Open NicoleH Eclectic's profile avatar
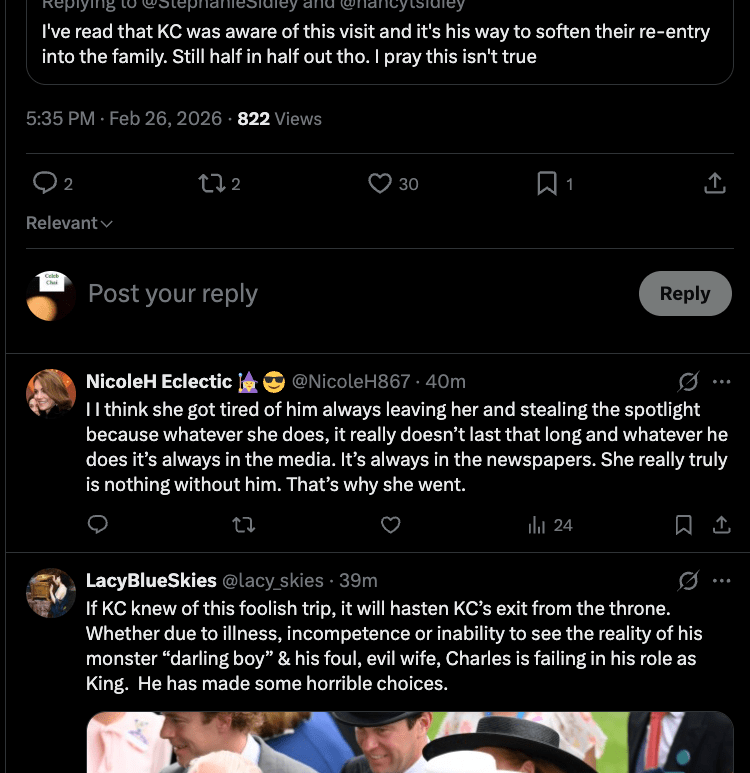The image size is (750, 773). click(x=51, y=394)
